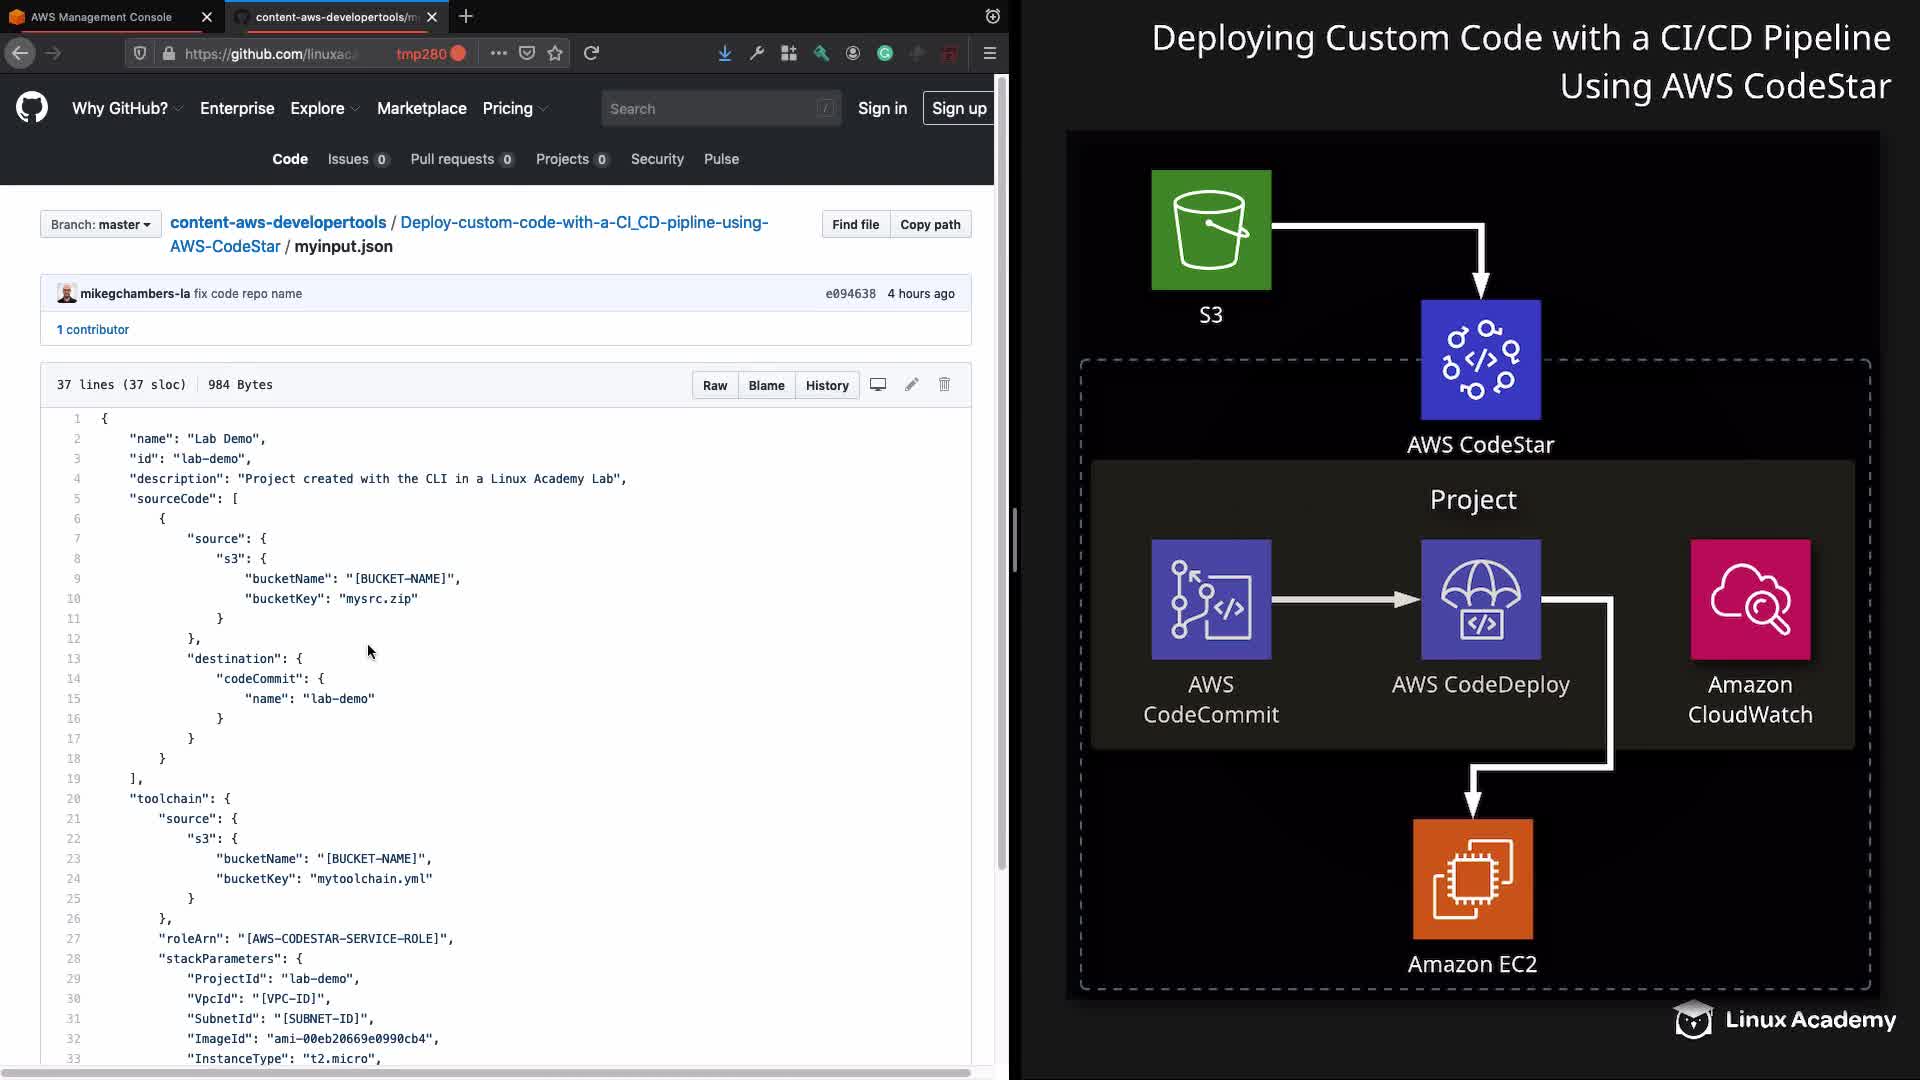Click the GitHub Octocat logo
Screen dimensions: 1920x1080
(32, 108)
